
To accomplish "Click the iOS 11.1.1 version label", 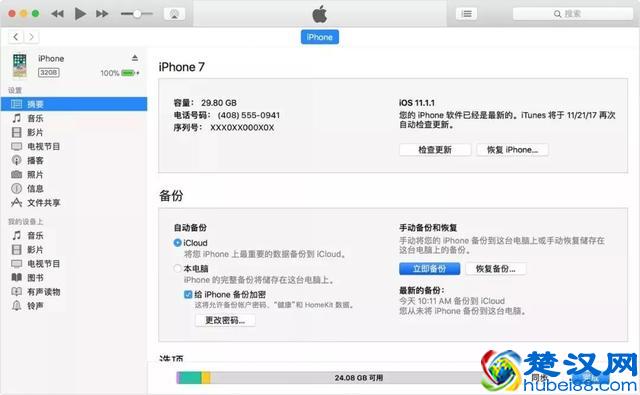I will coord(417,103).
